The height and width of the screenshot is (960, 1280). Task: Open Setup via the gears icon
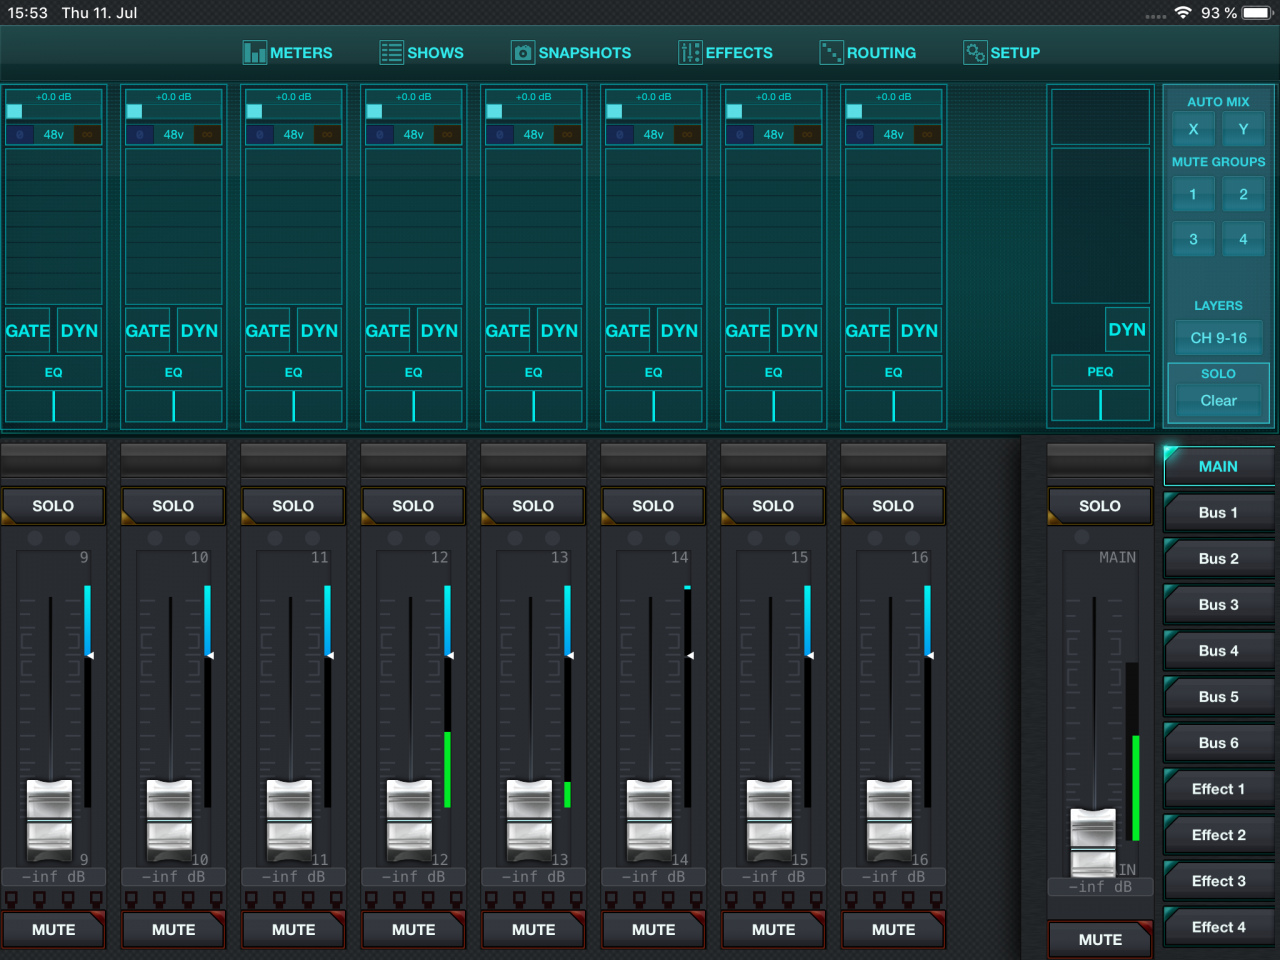(974, 53)
